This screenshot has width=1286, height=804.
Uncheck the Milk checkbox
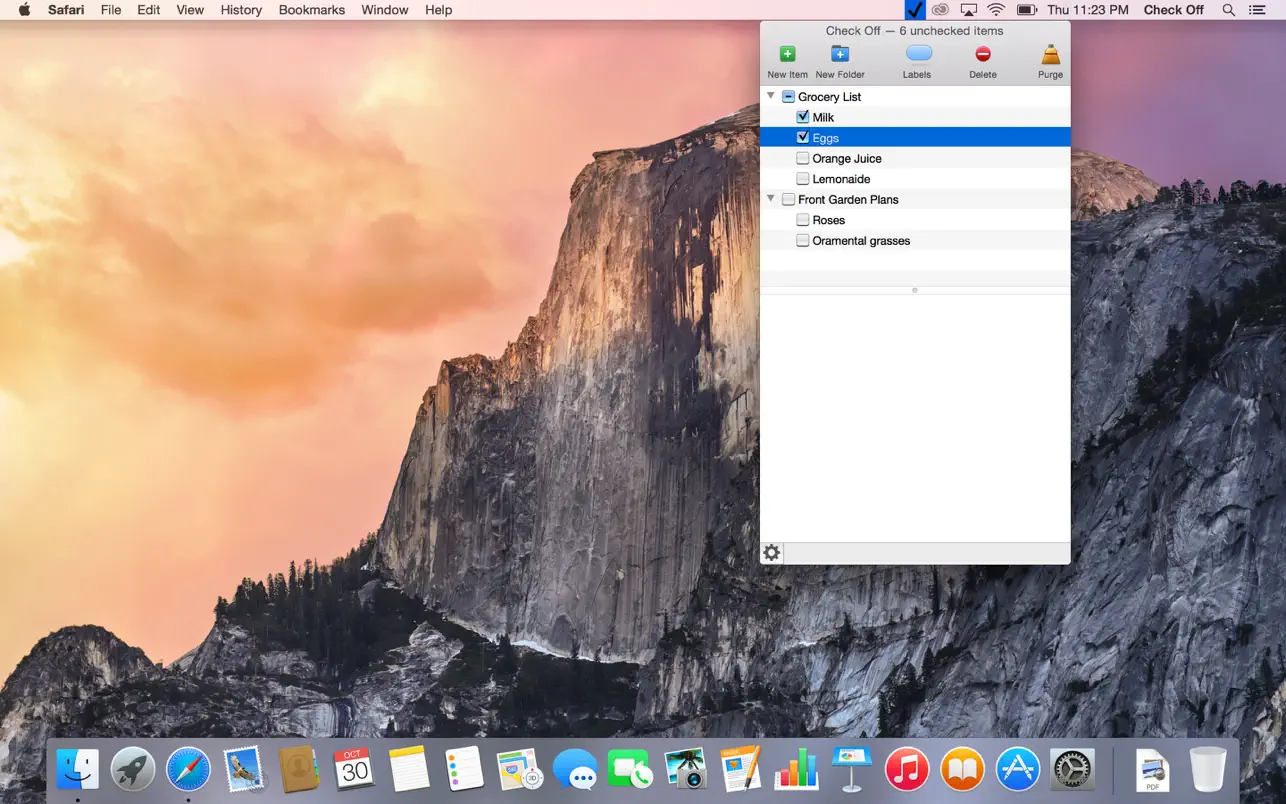tap(803, 117)
